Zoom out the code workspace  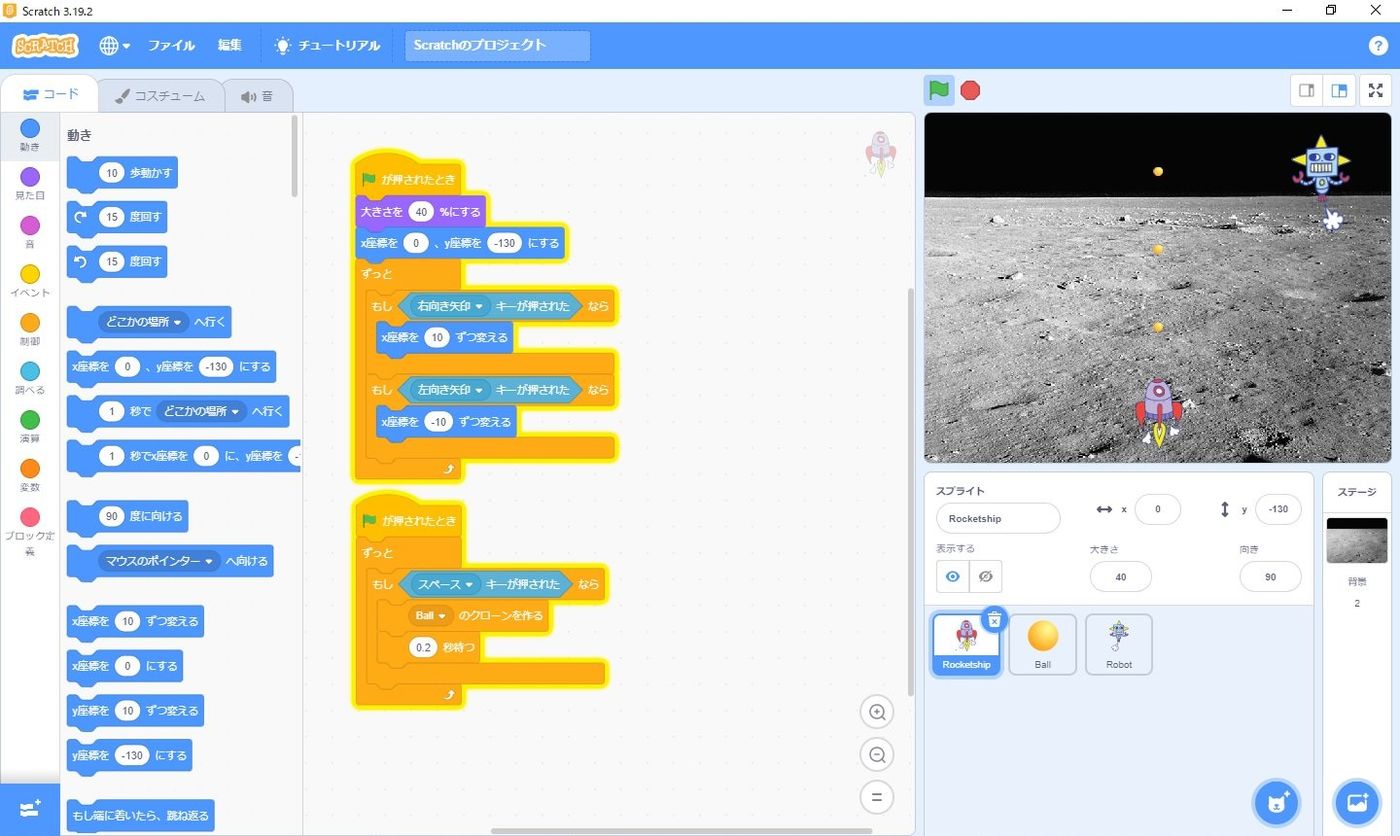tap(877, 755)
